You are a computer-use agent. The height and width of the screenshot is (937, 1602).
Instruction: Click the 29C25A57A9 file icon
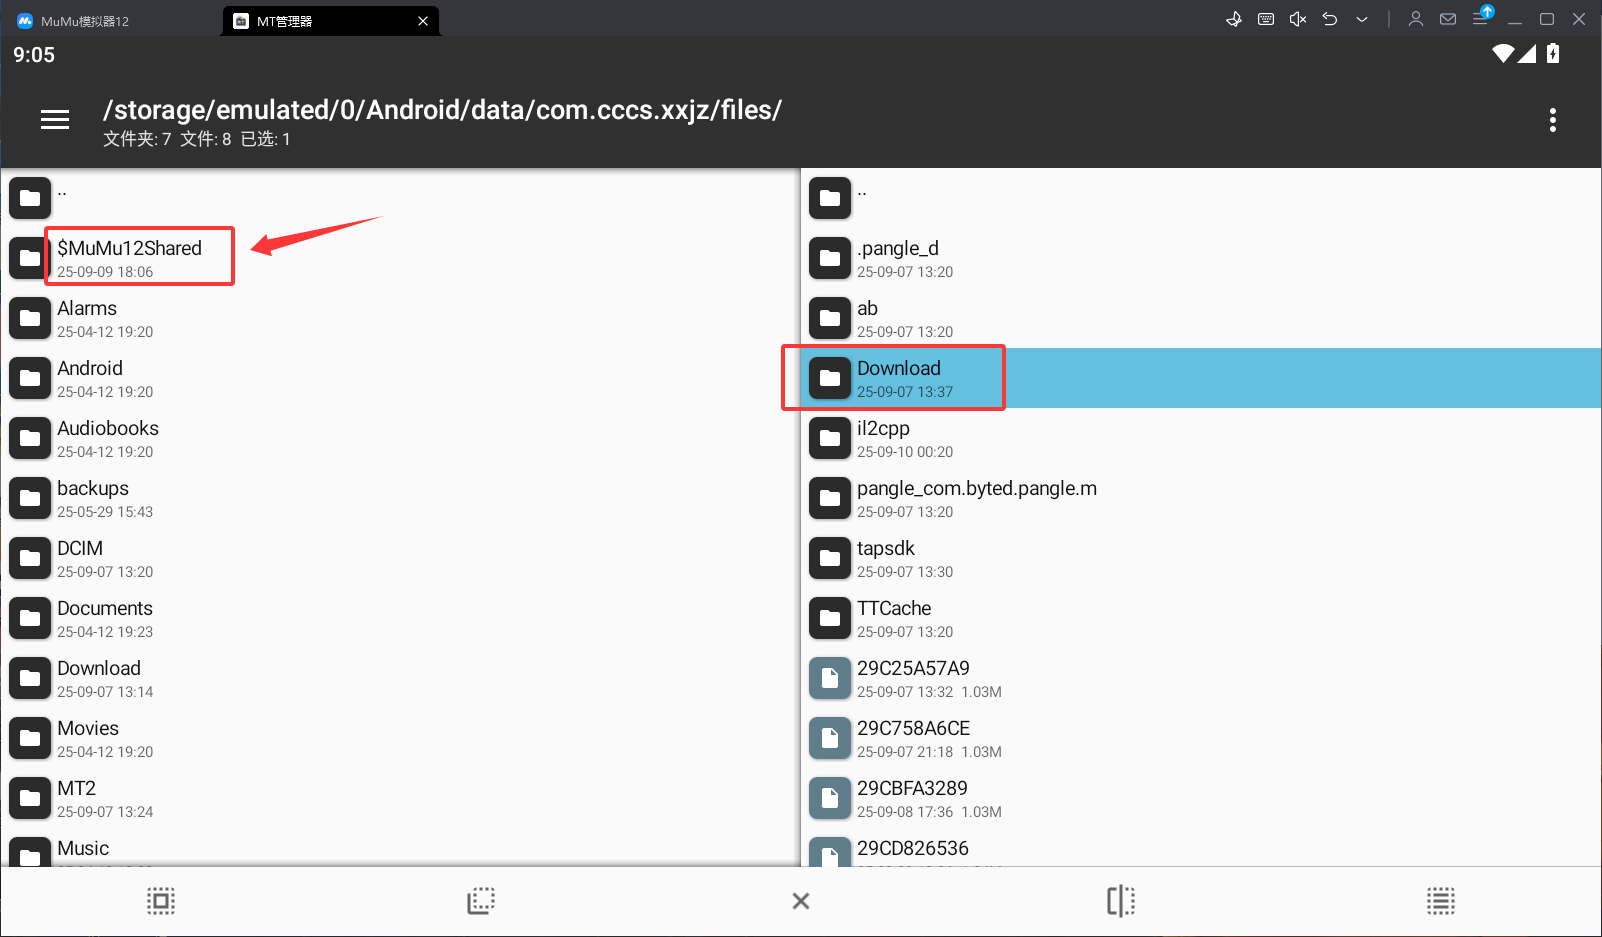[830, 678]
